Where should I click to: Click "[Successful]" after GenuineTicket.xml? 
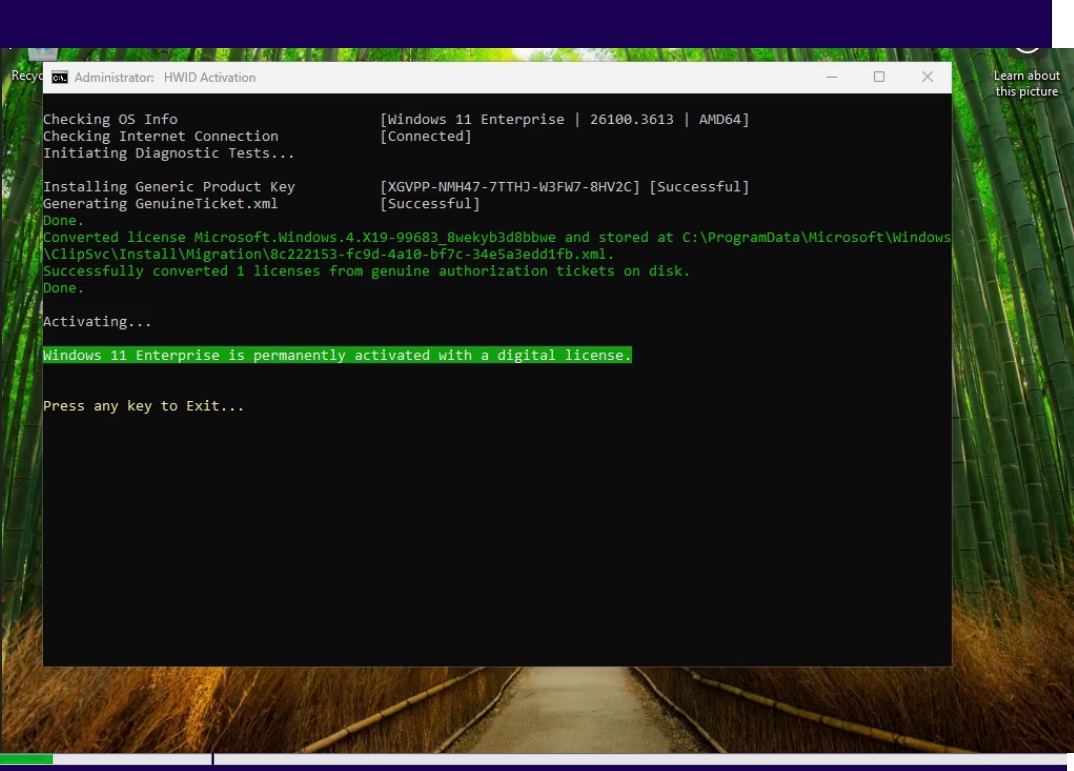429,204
